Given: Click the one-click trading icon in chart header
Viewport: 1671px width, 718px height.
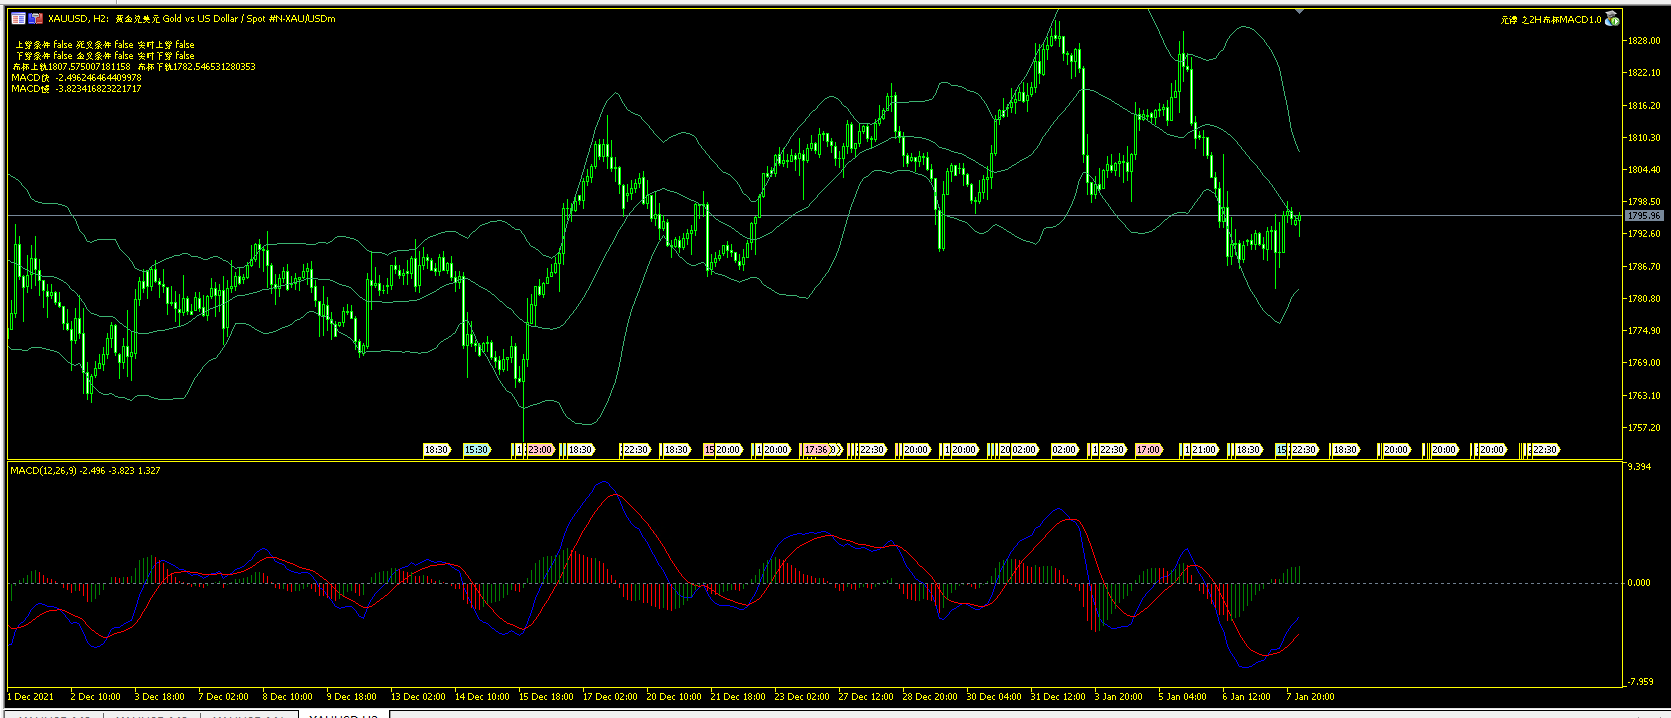Looking at the screenshot, I should [36, 18].
